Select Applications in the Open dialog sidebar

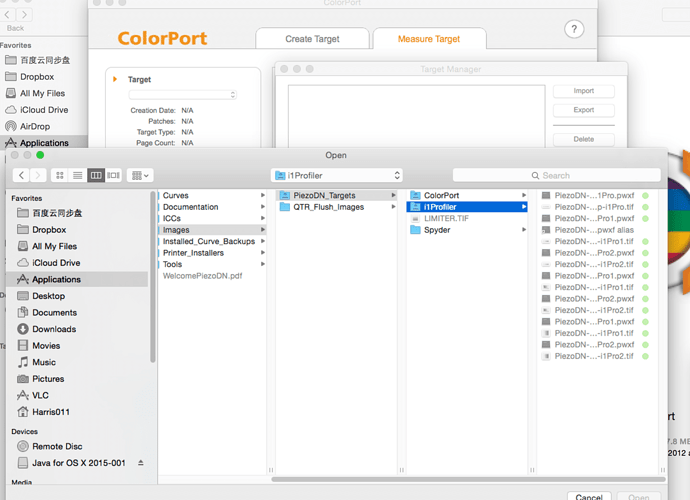(x=56, y=280)
